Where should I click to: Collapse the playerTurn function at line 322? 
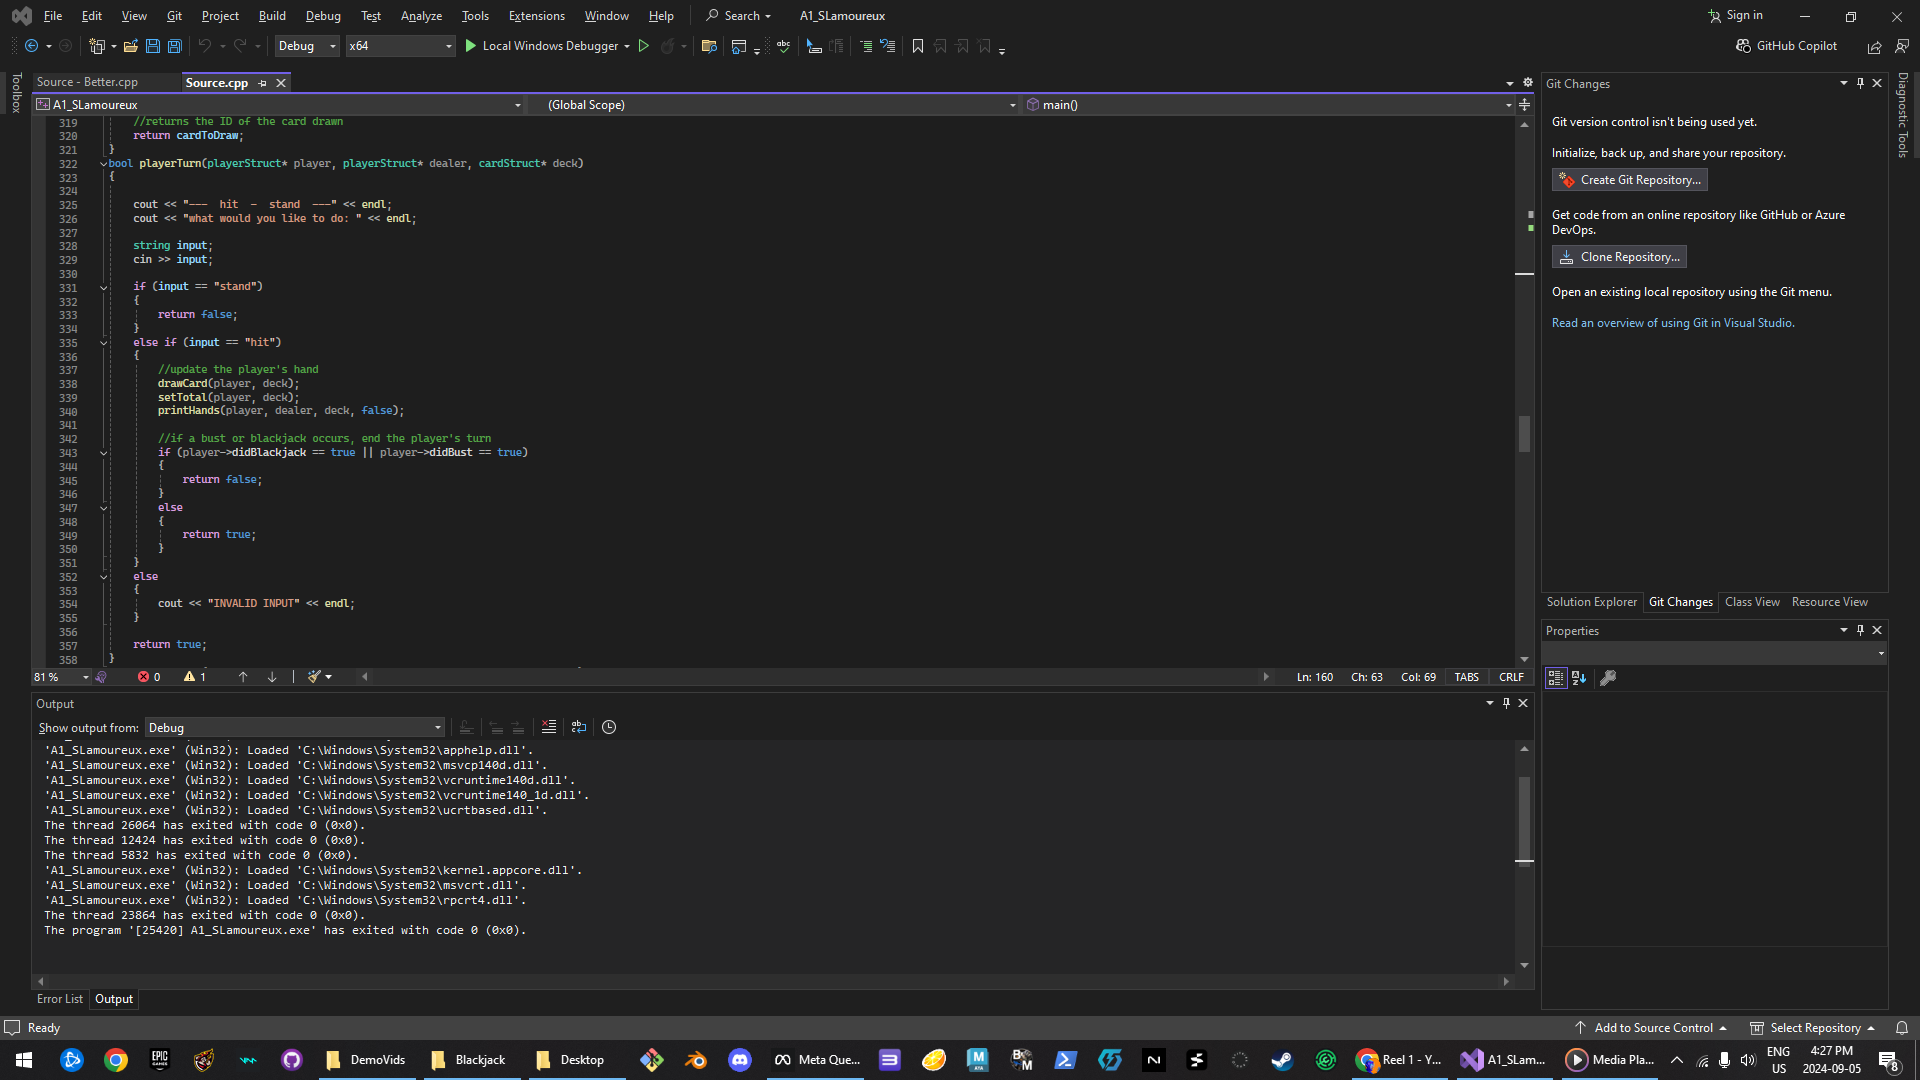coord(103,163)
